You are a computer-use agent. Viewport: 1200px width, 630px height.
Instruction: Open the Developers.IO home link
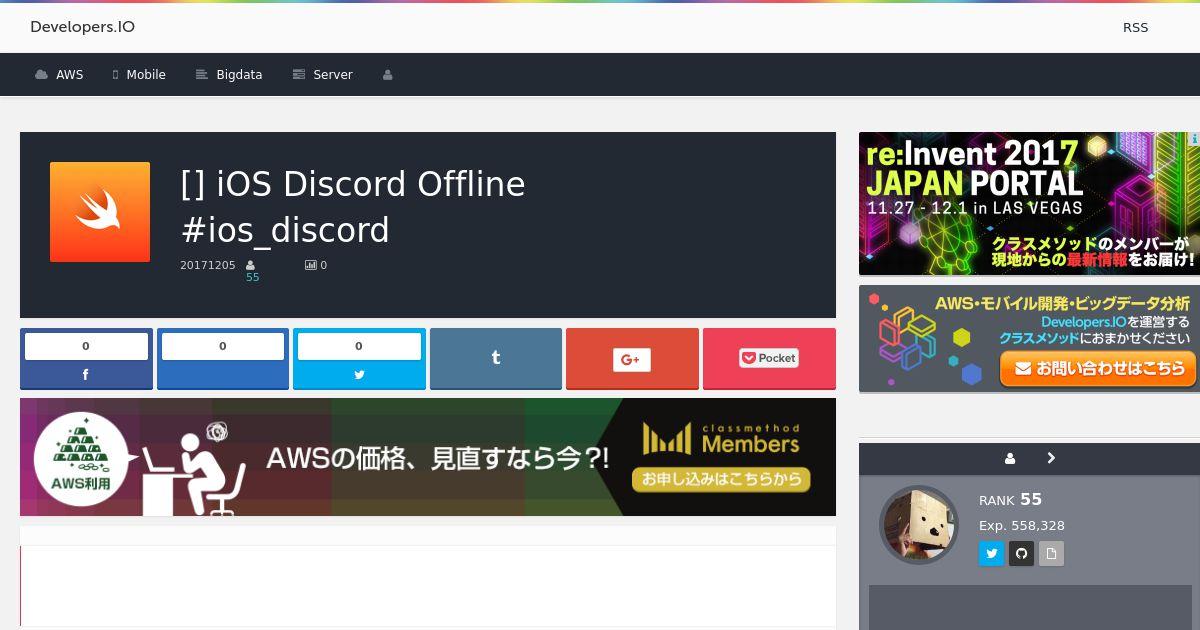click(x=82, y=27)
